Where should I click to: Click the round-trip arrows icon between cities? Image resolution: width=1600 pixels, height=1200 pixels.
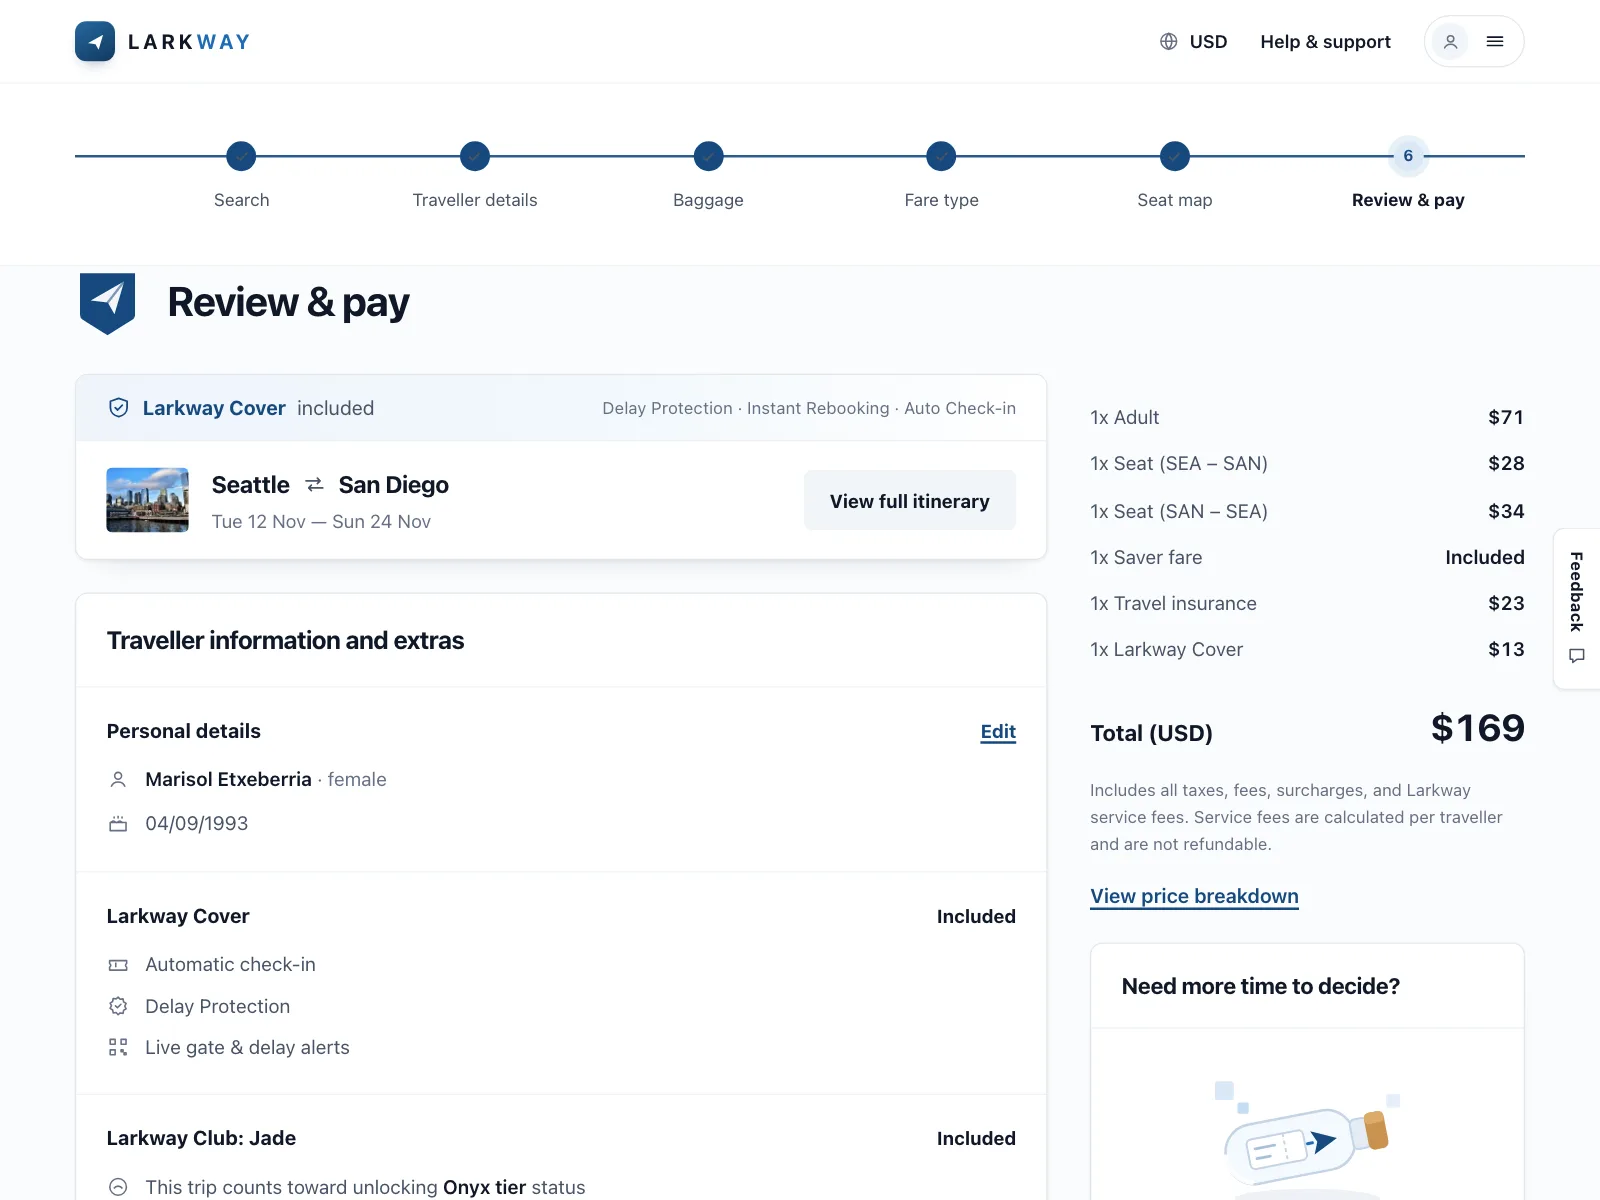click(x=314, y=485)
